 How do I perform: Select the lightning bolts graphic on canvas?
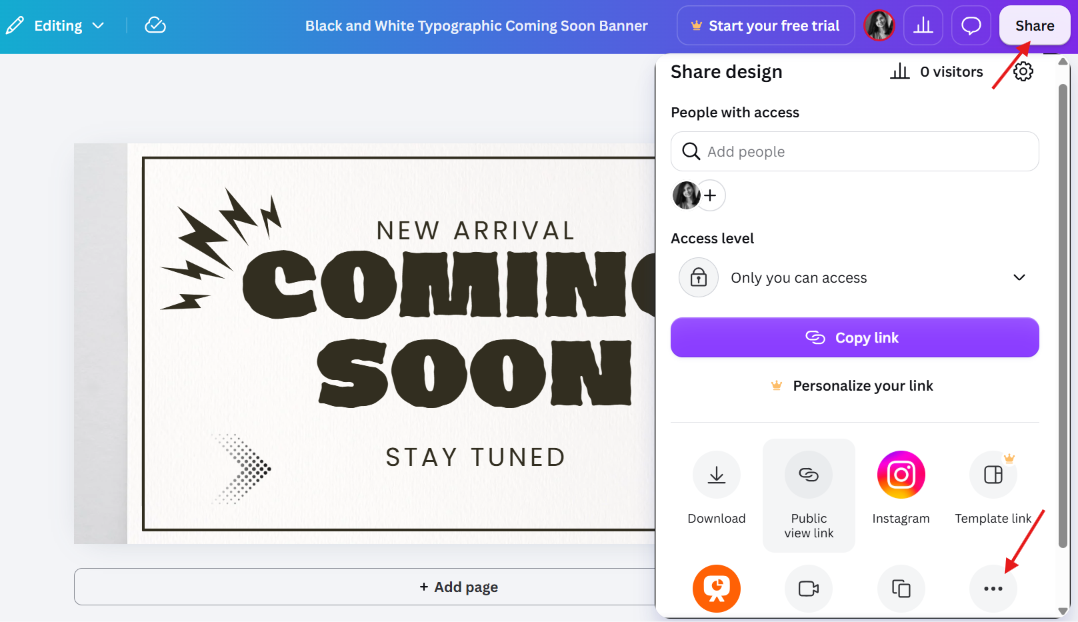coord(221,249)
